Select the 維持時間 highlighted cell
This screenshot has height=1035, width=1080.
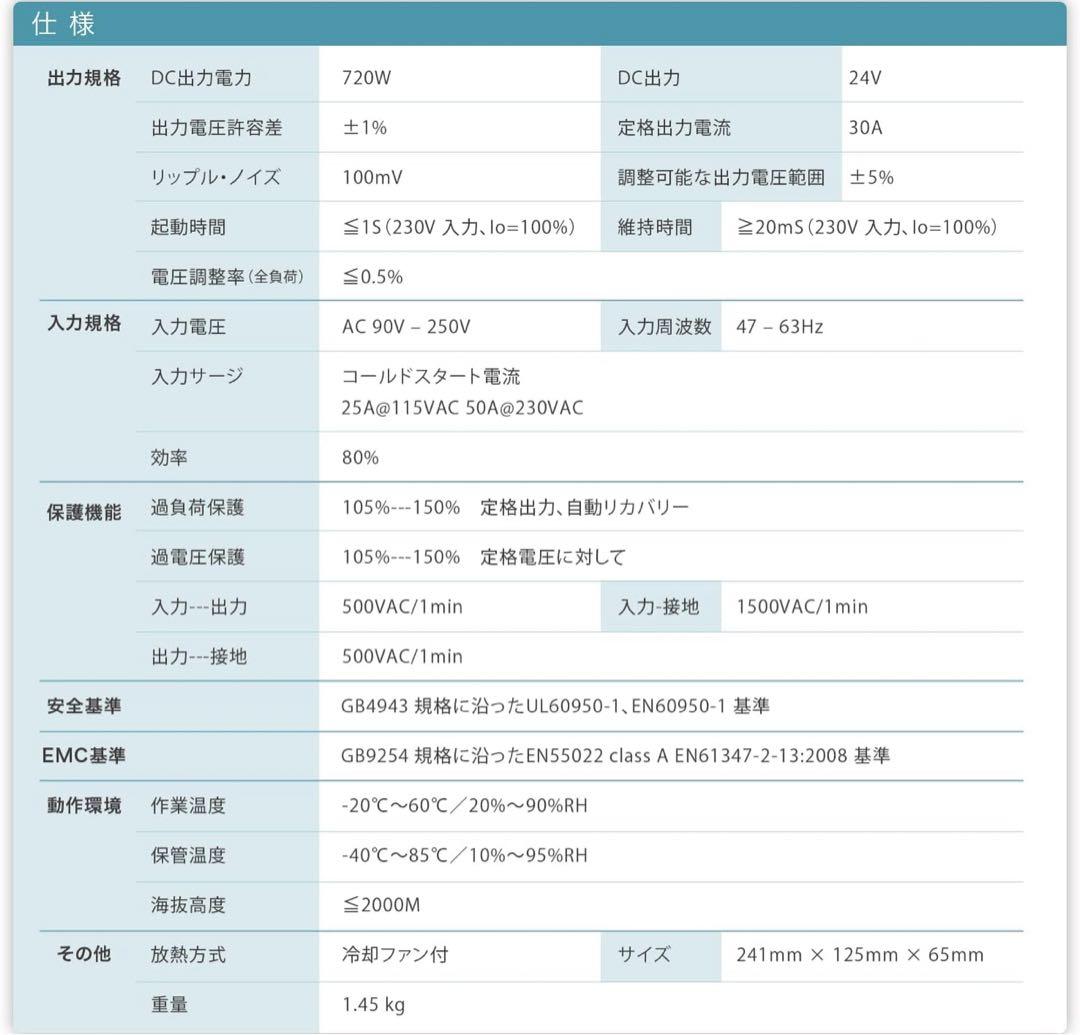661,227
